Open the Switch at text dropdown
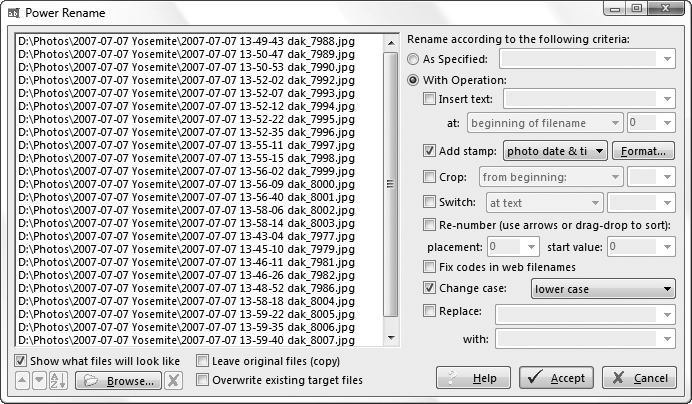Screen dimensions: 692x404 pos(545,203)
